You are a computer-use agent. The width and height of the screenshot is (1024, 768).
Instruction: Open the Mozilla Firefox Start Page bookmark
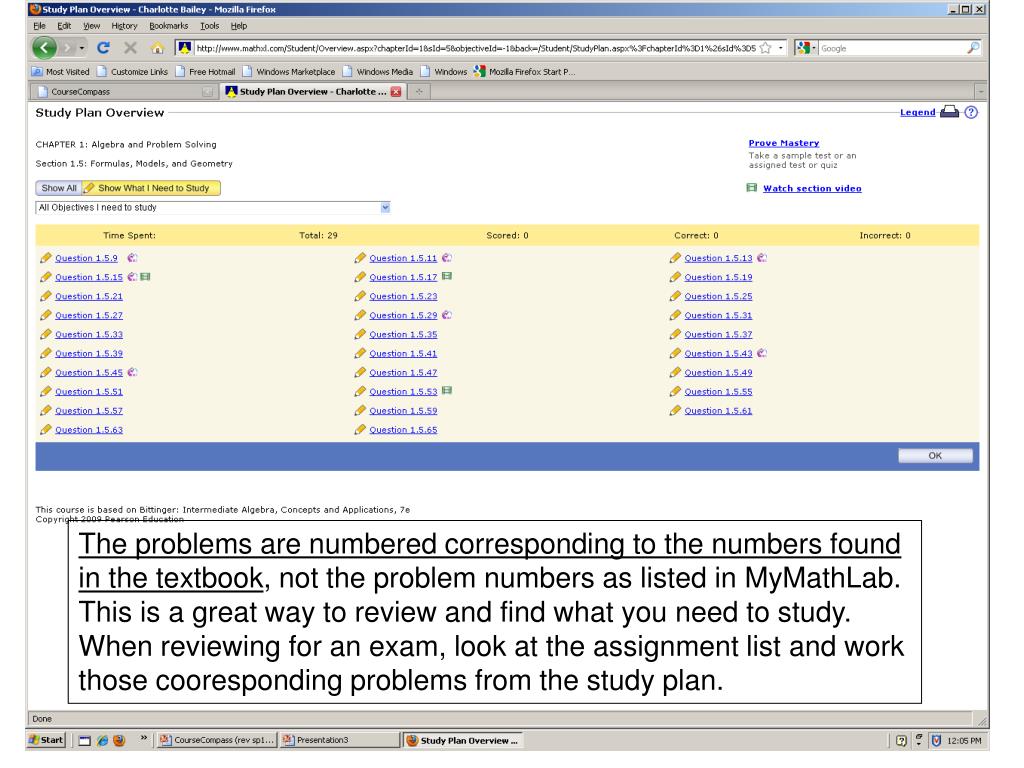(525, 72)
